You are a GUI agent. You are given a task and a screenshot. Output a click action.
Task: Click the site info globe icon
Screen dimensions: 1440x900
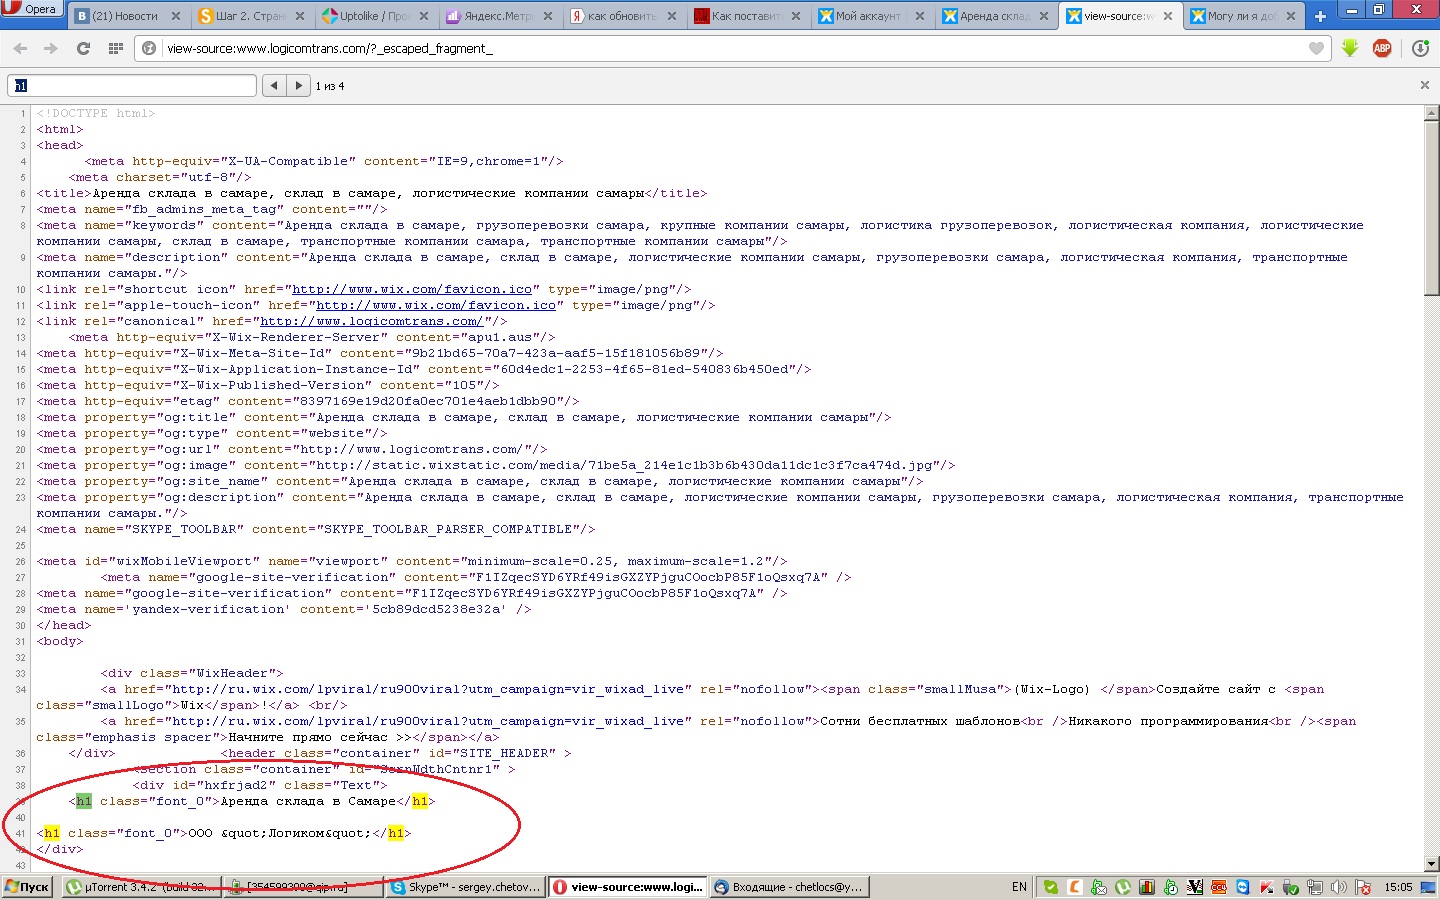[x=149, y=48]
